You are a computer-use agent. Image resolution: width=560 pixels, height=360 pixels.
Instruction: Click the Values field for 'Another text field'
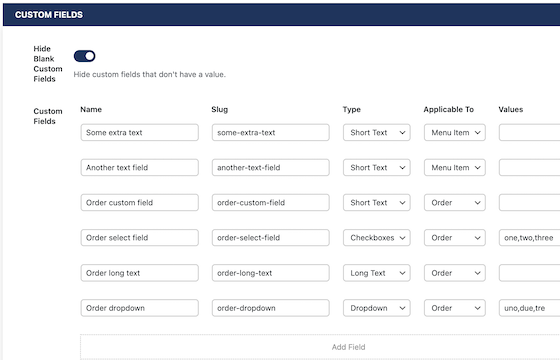pyautogui.click(x=530, y=168)
